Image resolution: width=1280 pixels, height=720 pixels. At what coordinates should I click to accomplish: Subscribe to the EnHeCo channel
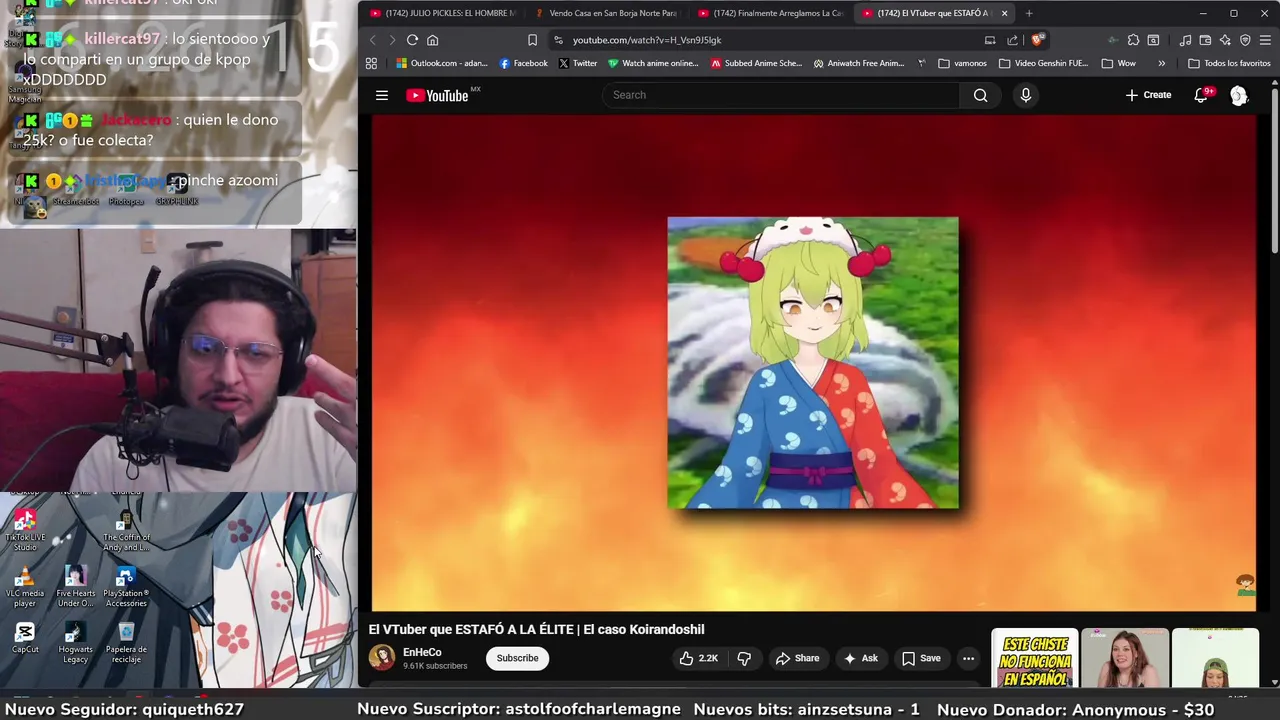[517, 658]
